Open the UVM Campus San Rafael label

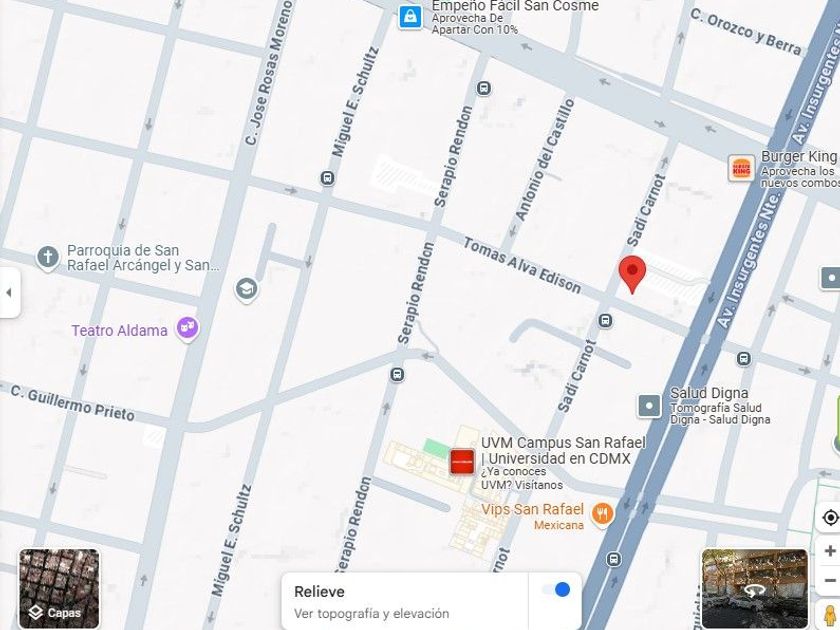[x=563, y=451]
